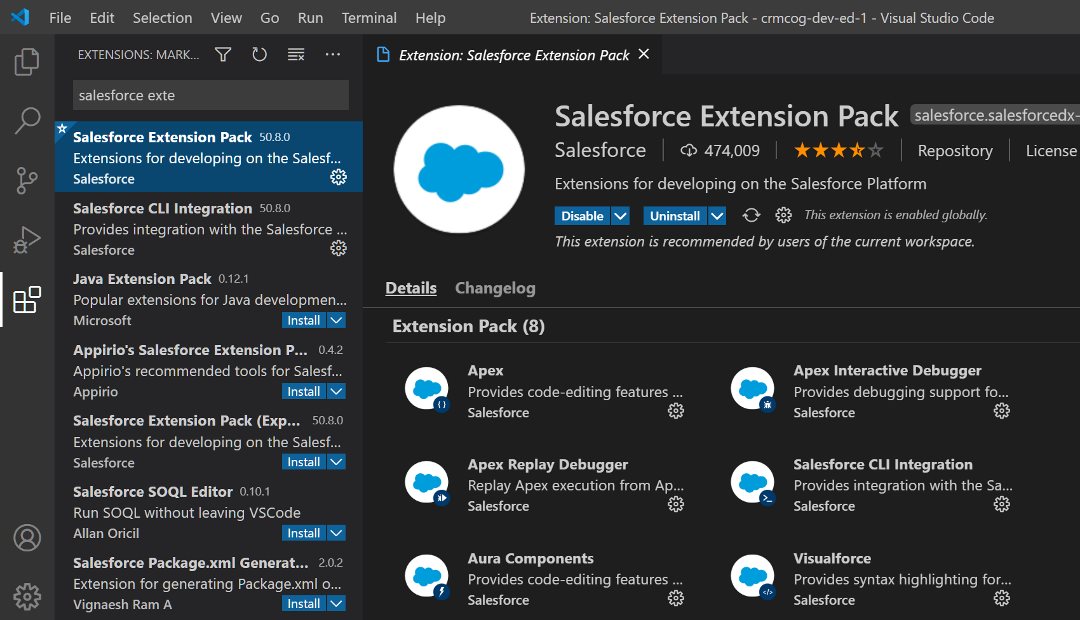Click the Visualforce extension icon
This screenshot has height=620, width=1080.
click(753, 577)
